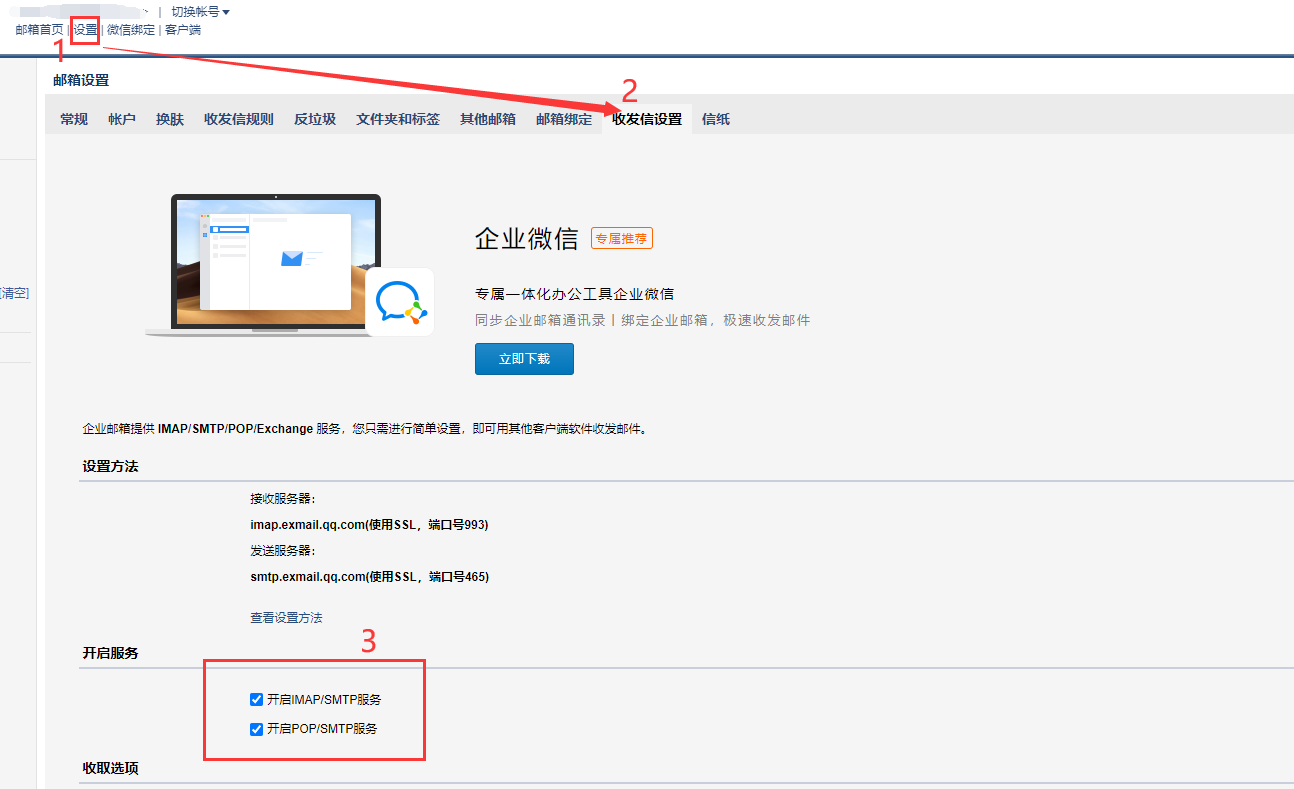Click the 清空 link in sidebar

point(15,293)
